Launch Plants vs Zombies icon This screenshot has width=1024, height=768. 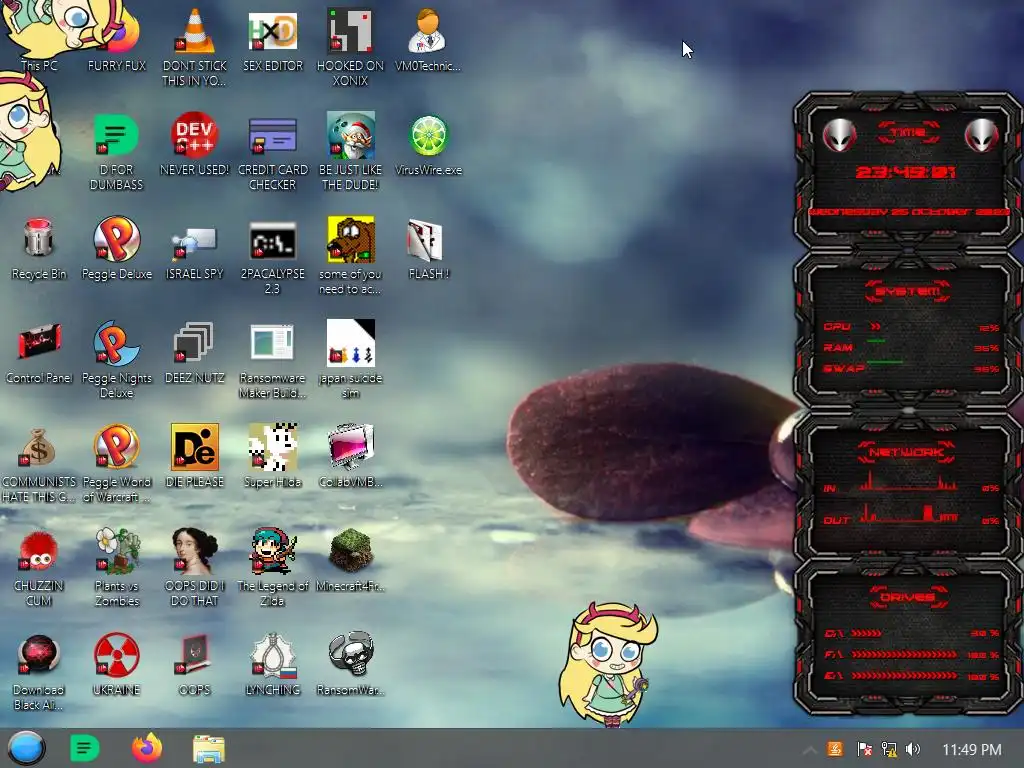coord(118,551)
